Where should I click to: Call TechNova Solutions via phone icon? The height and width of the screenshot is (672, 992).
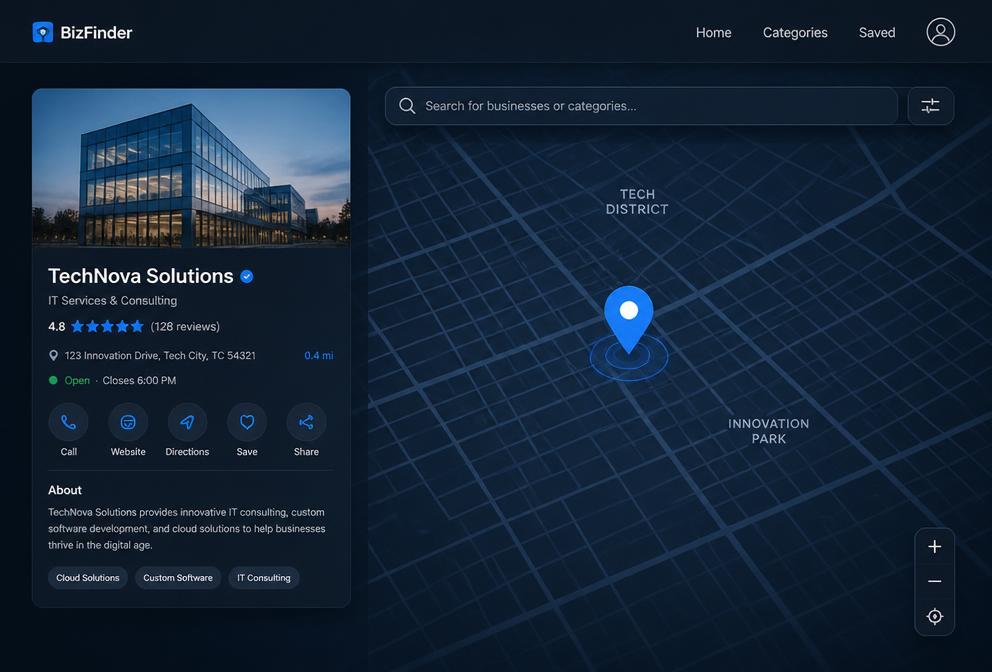click(x=68, y=422)
